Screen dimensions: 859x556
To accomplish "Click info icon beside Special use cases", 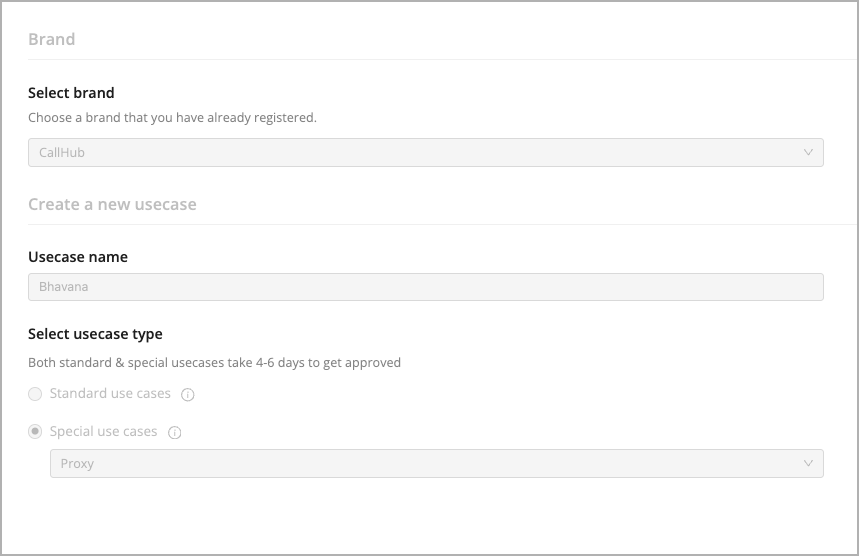I will pos(174,433).
